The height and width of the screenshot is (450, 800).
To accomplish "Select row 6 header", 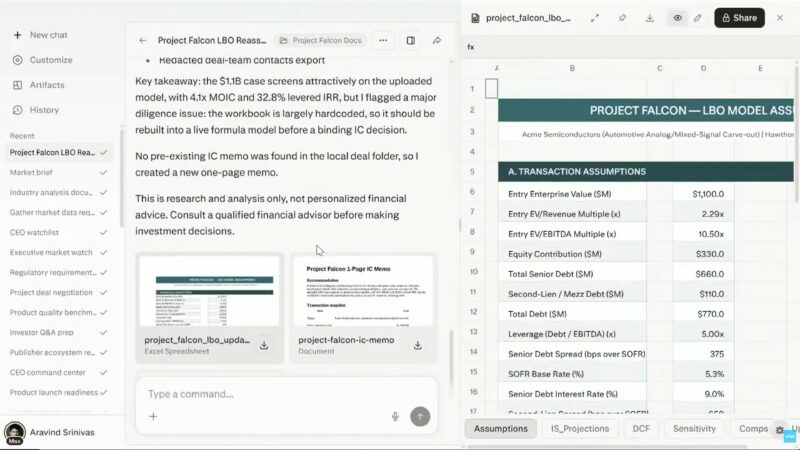I will coord(472,192).
